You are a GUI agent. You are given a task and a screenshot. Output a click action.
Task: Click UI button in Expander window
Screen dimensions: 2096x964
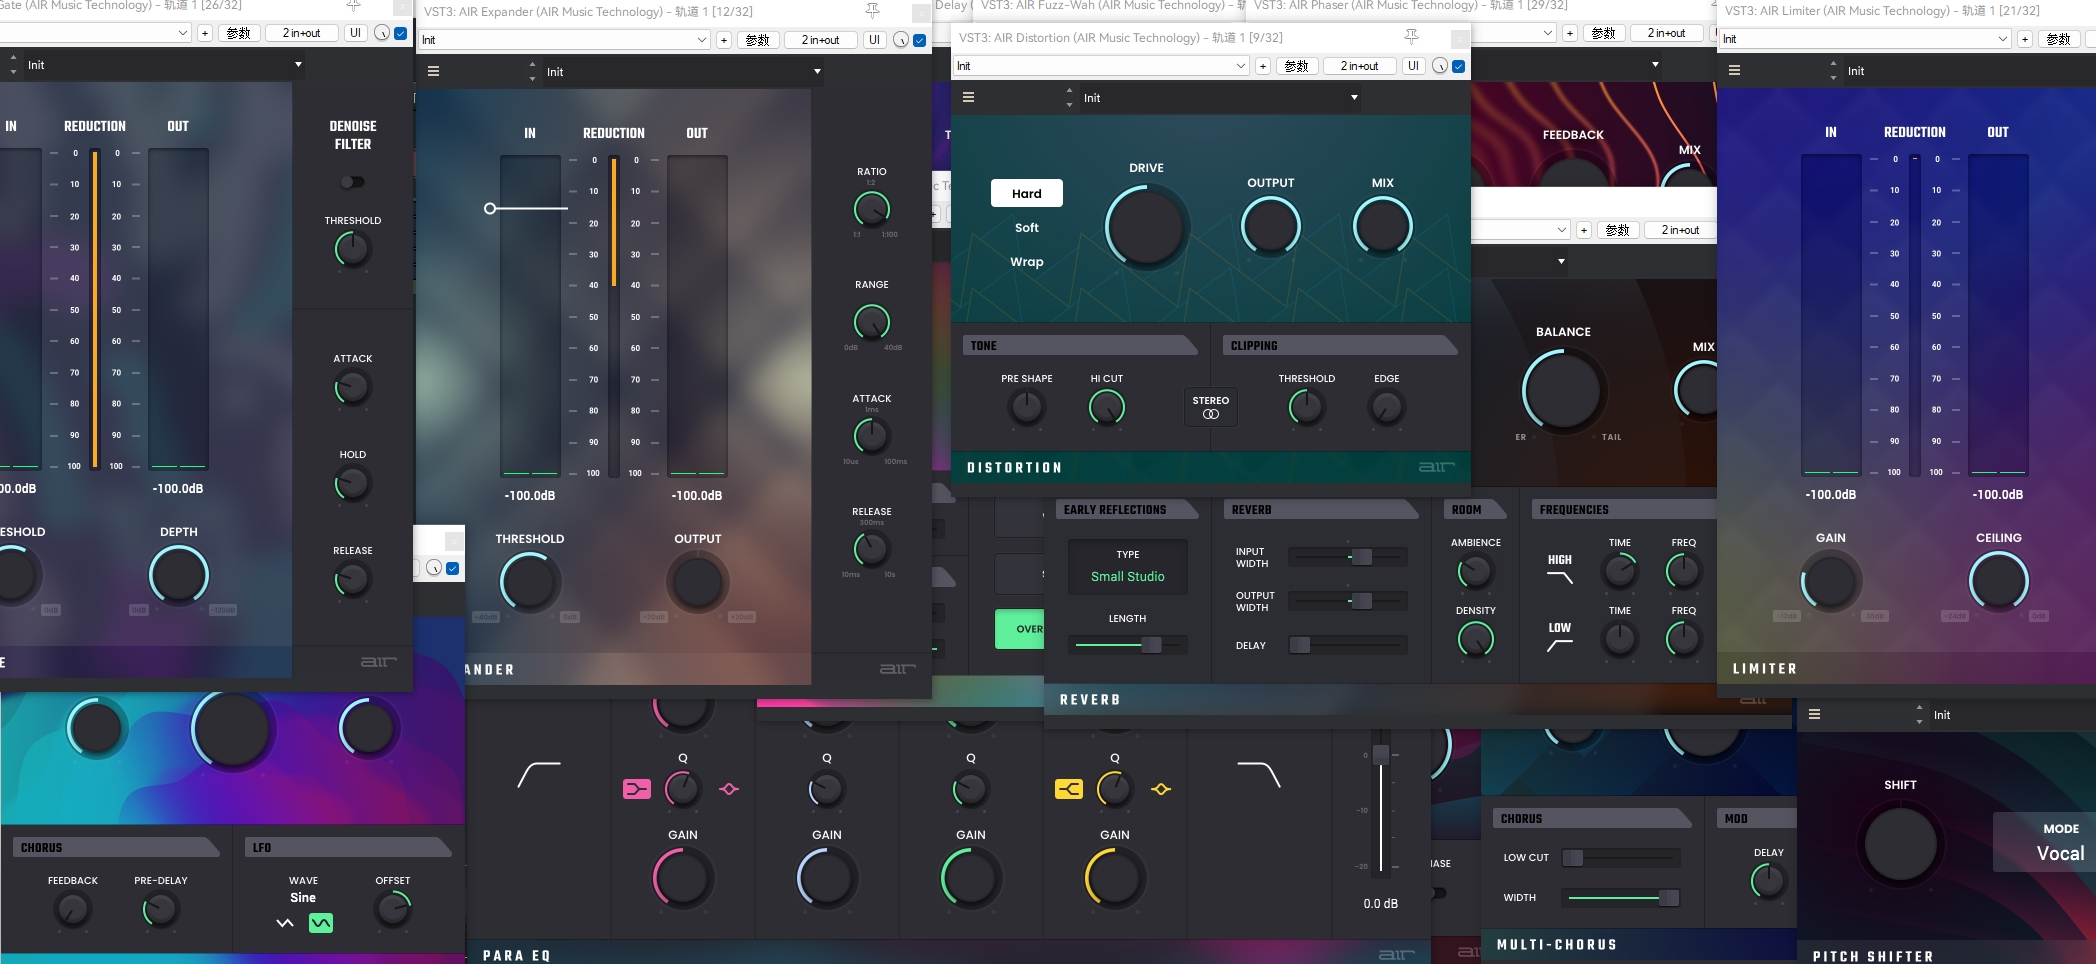point(875,40)
